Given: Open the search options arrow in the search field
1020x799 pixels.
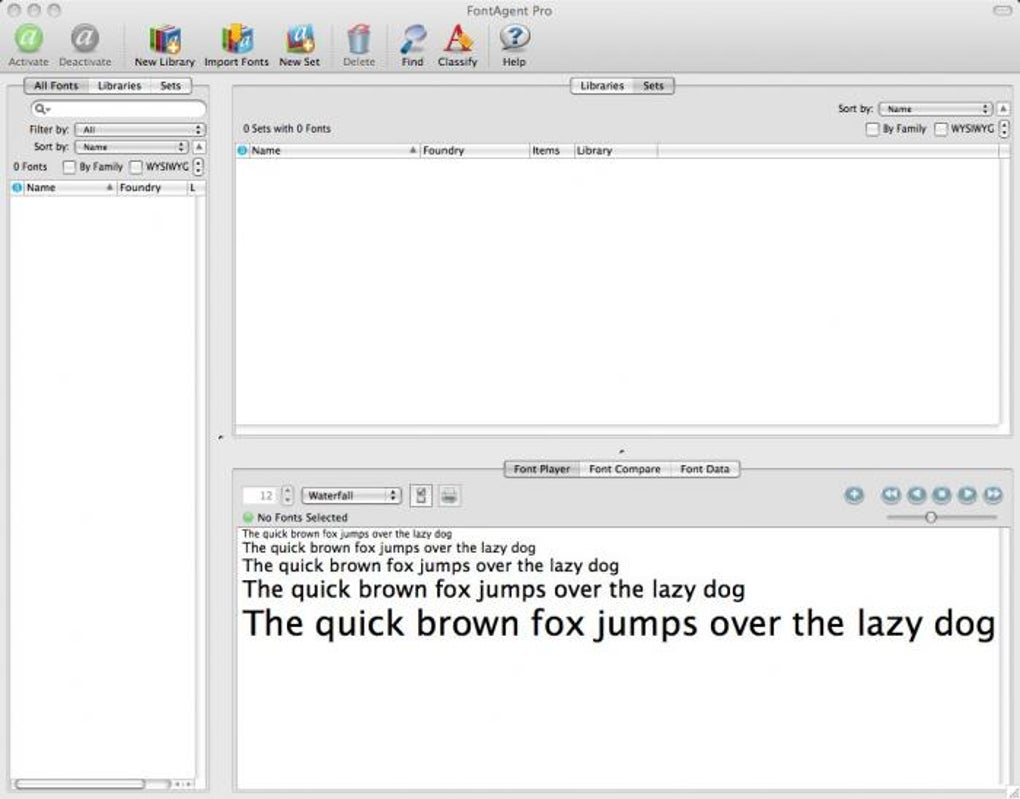Looking at the screenshot, I should tap(48, 109).
